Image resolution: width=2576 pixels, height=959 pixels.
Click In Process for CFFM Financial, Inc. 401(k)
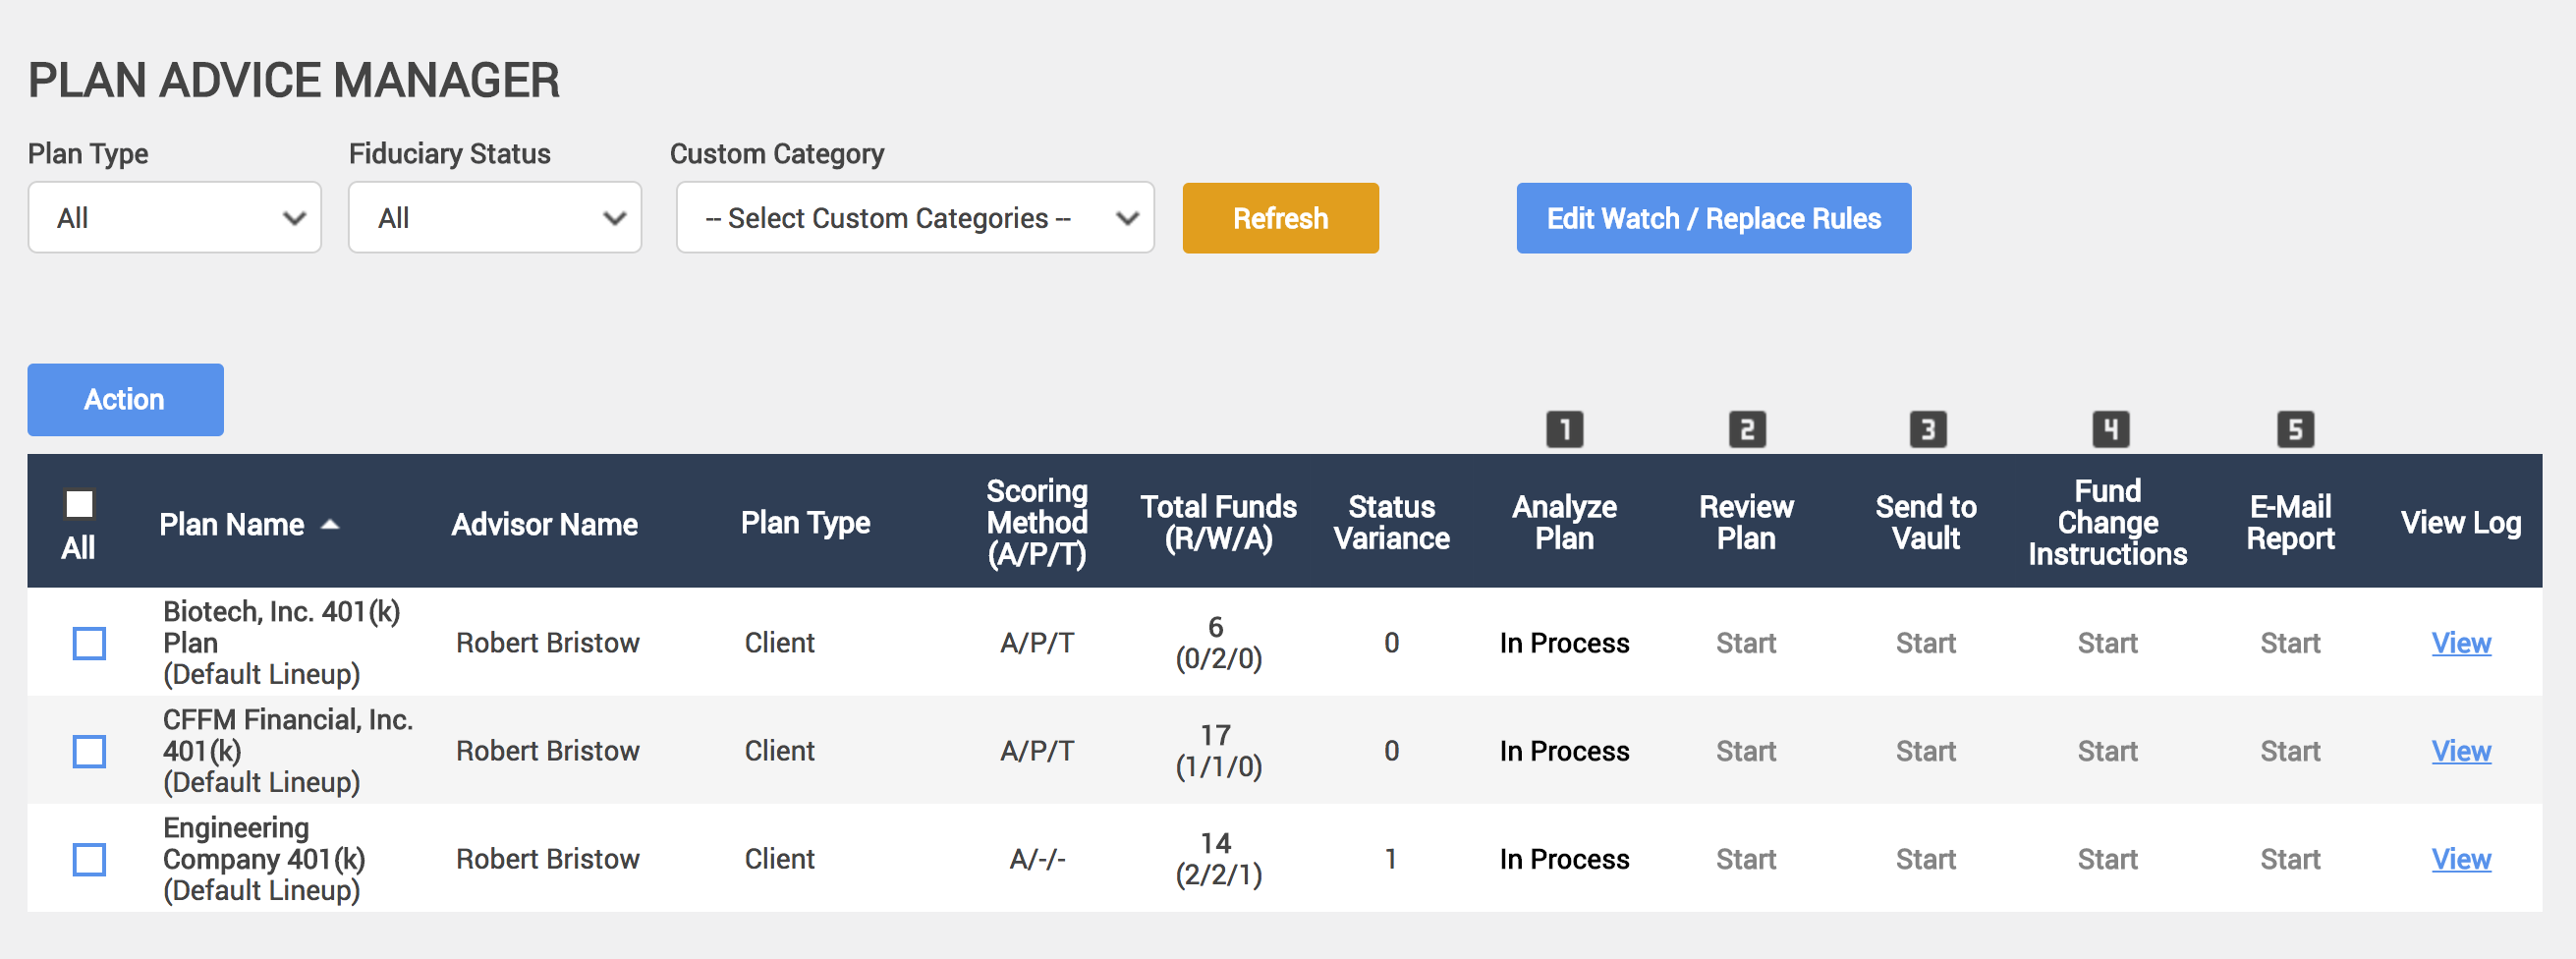click(x=1563, y=750)
